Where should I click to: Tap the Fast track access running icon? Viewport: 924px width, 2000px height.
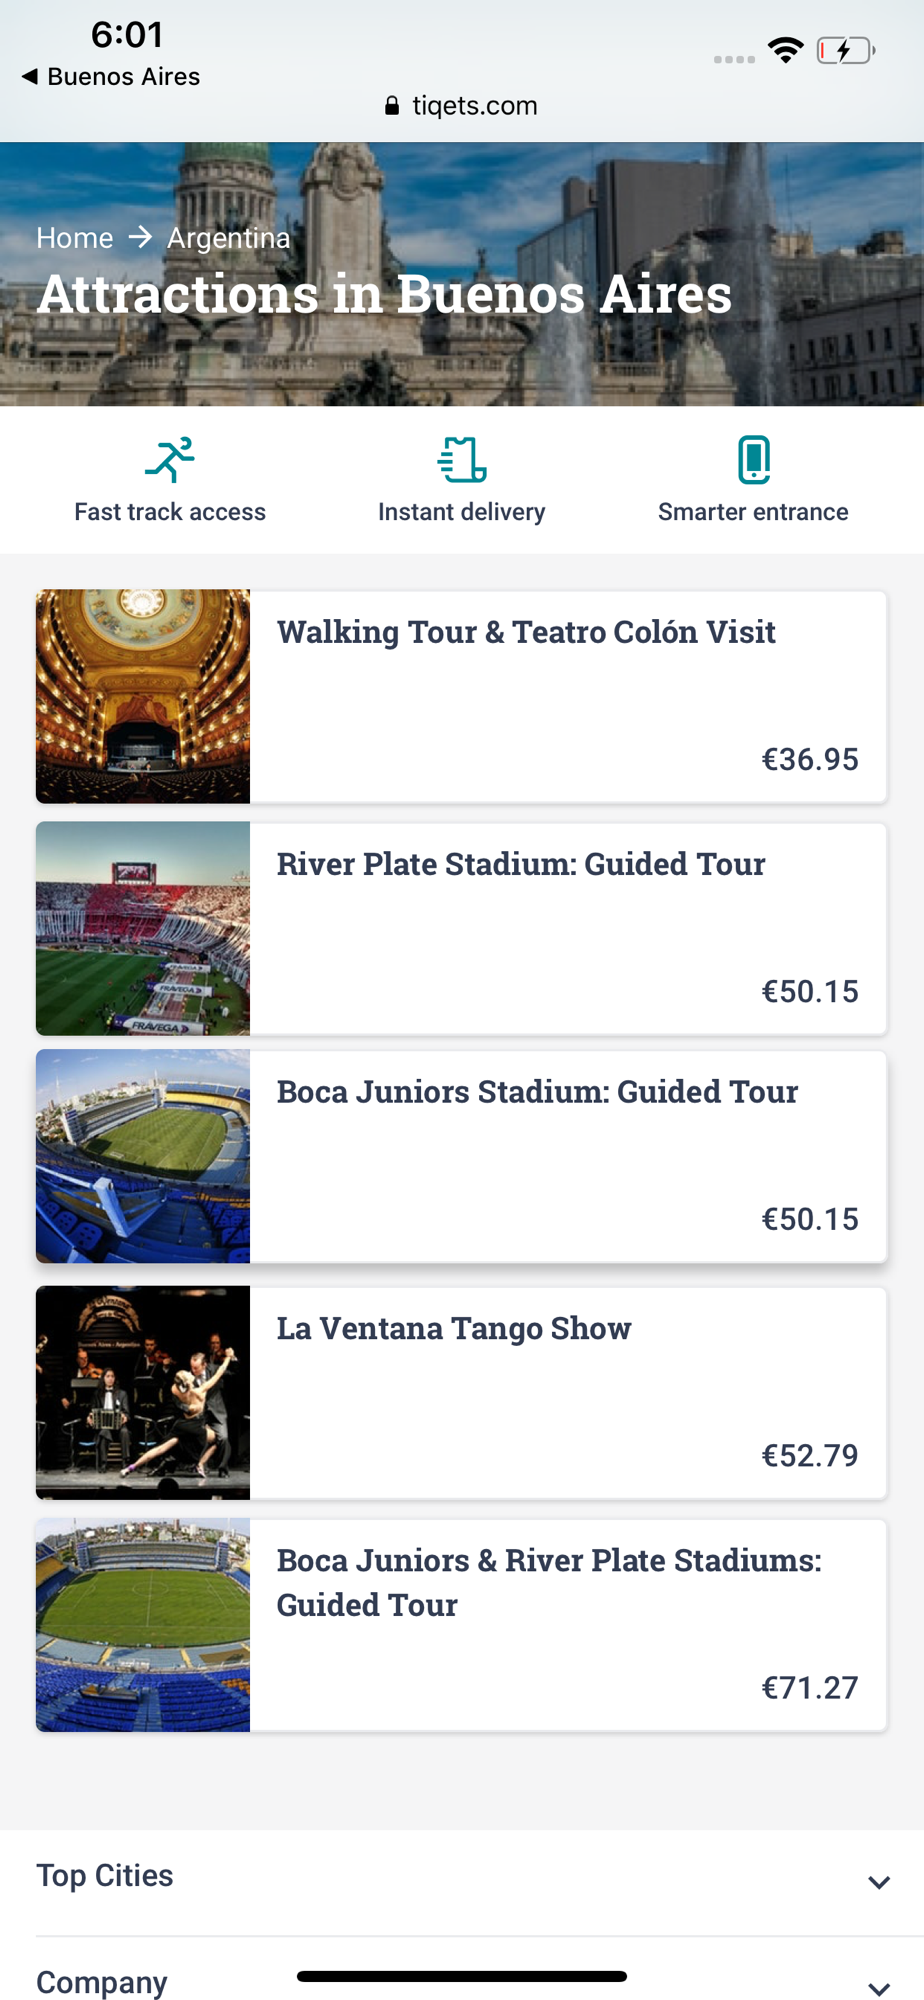(170, 460)
